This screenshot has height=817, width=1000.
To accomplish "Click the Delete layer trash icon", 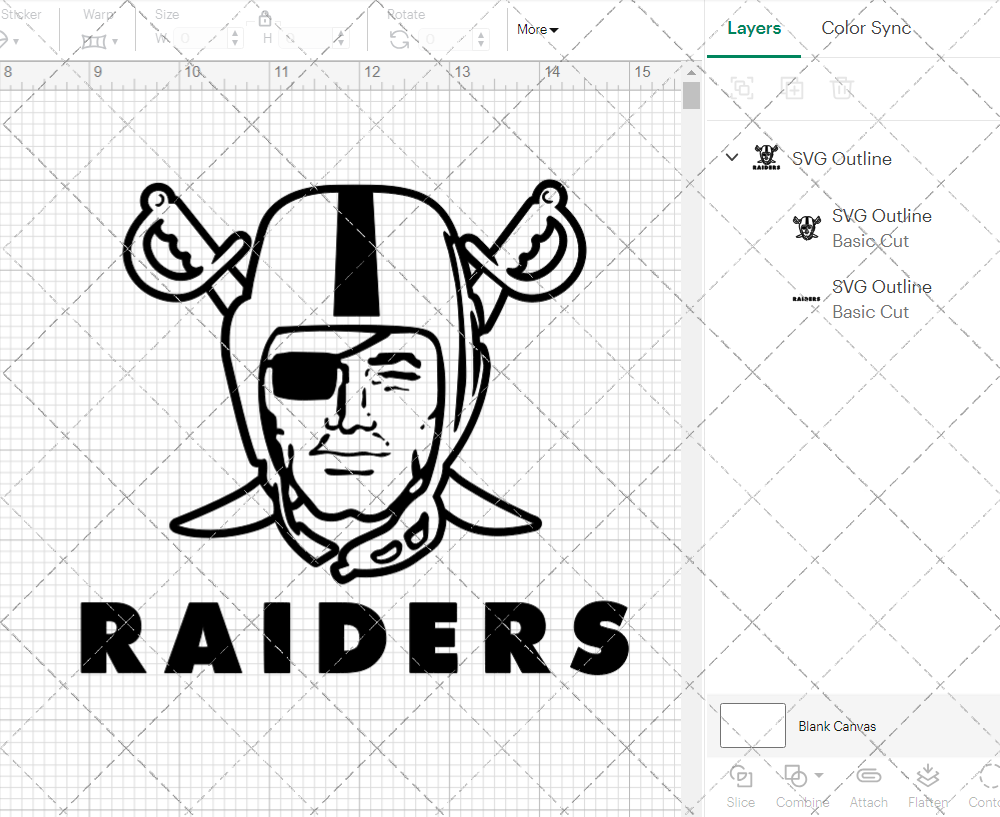I will [842, 88].
